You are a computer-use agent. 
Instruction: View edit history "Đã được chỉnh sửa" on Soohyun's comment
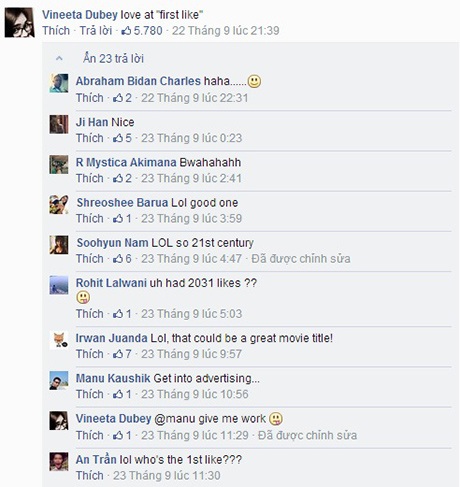pyautogui.click(x=301, y=259)
